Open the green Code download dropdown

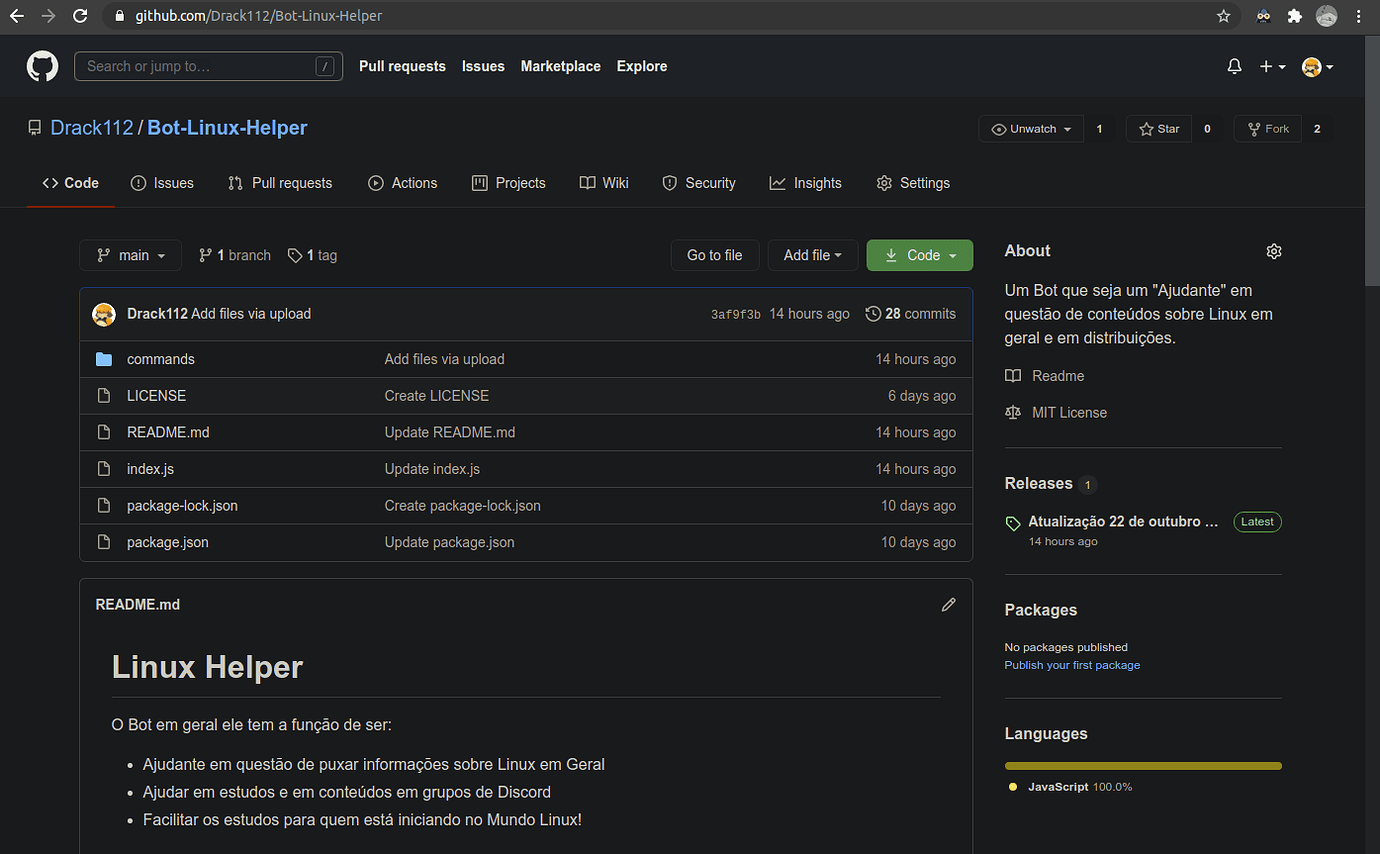click(x=919, y=255)
